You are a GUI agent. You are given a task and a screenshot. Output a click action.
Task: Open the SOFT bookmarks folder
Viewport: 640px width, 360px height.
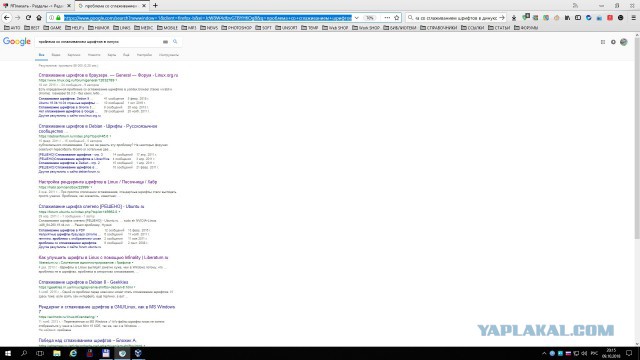pyautogui.click(x=263, y=28)
